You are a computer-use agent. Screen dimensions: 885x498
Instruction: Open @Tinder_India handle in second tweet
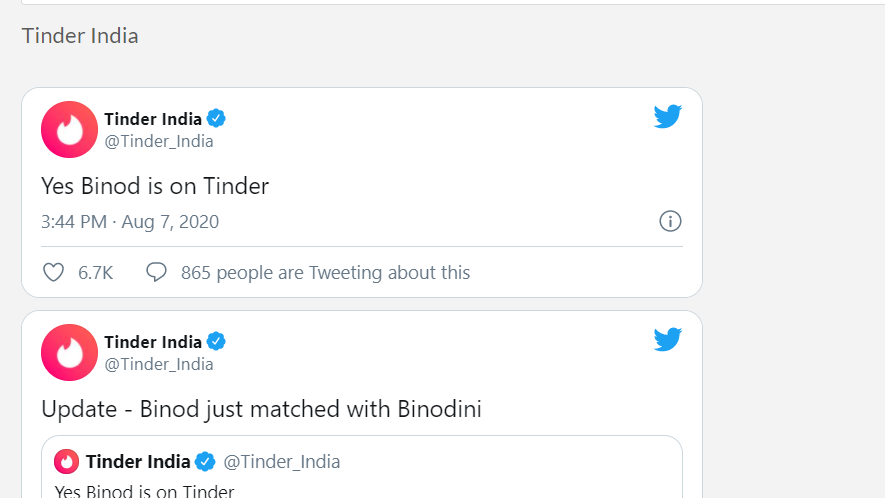(159, 364)
